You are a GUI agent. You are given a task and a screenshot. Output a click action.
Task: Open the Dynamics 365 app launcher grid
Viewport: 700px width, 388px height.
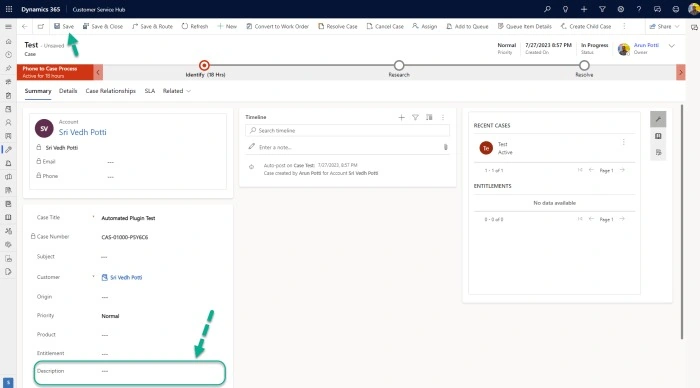pos(8,9)
